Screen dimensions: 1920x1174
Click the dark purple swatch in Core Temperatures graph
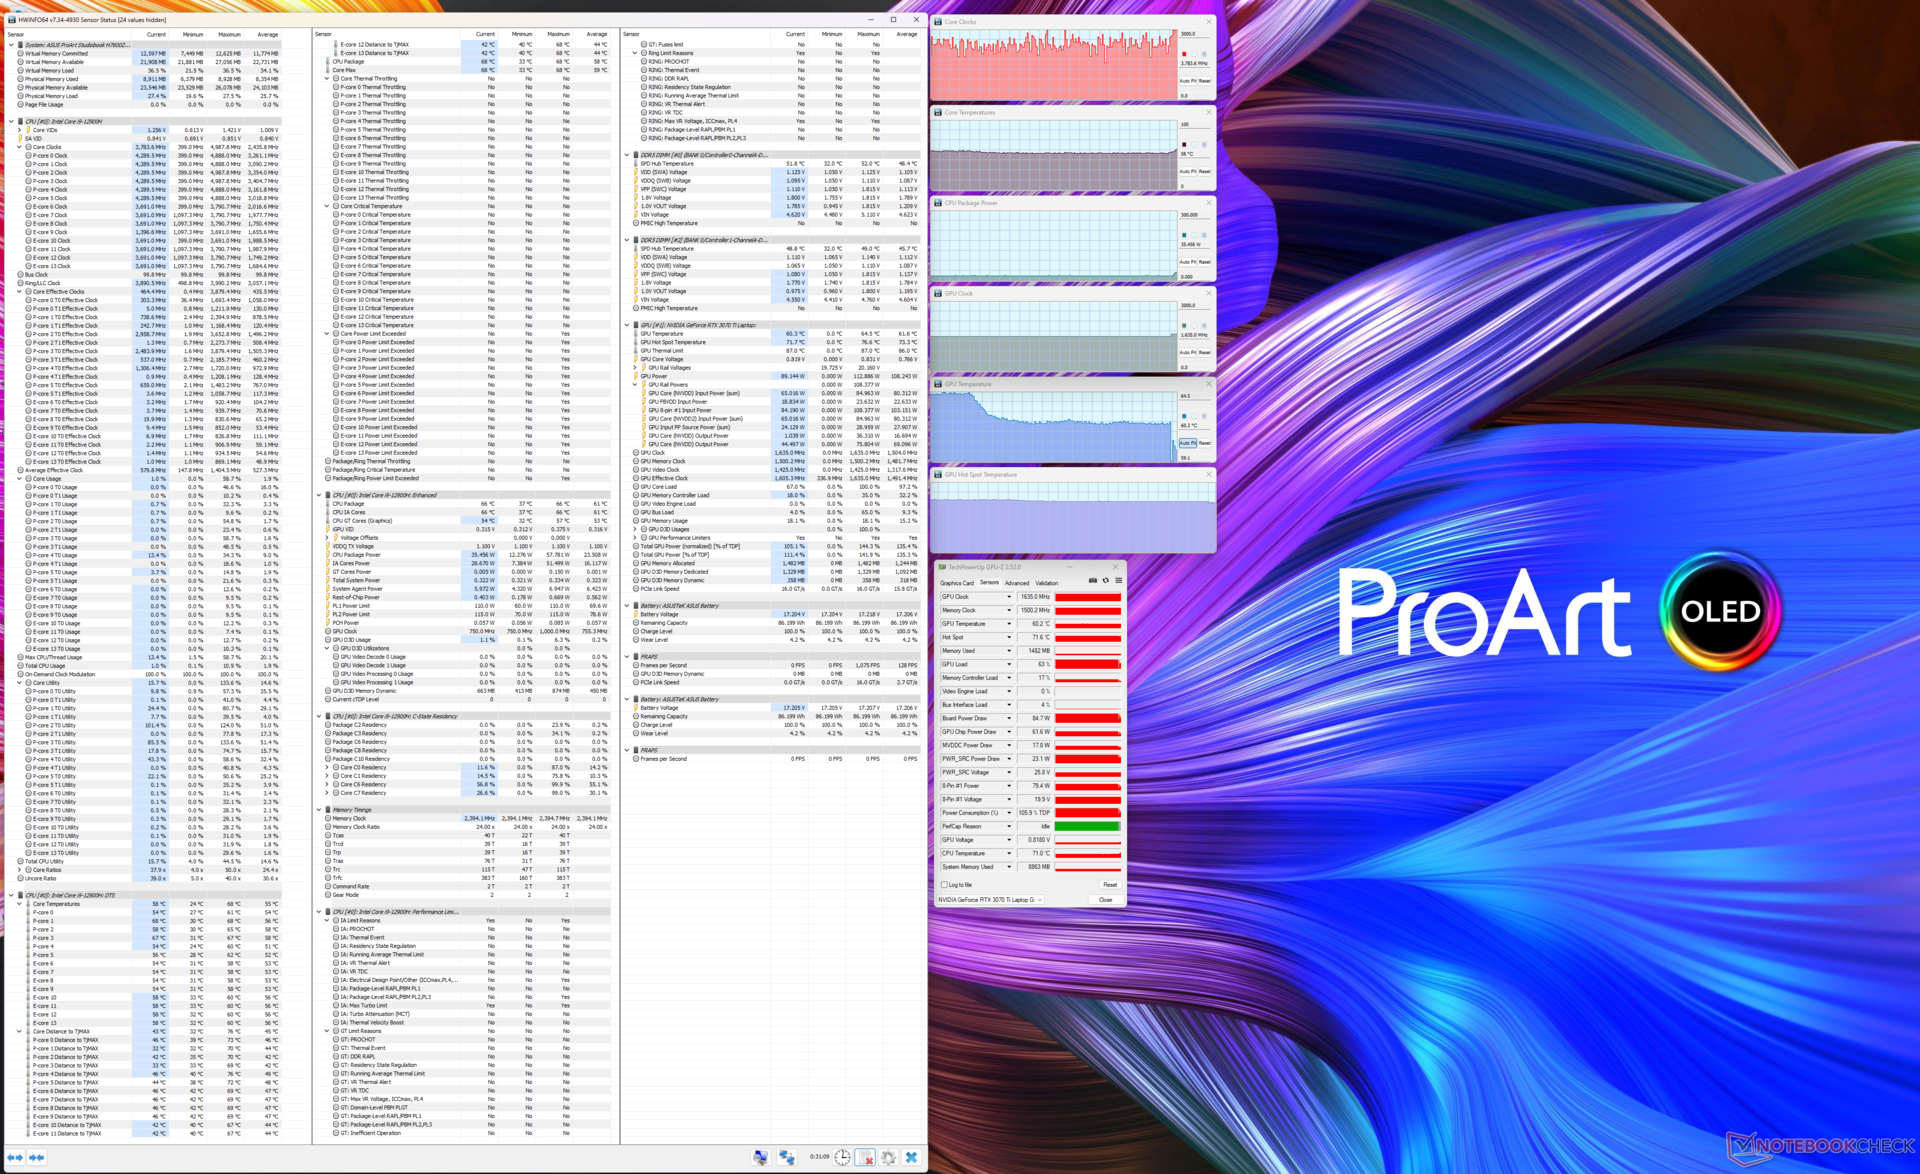pyautogui.click(x=1185, y=145)
